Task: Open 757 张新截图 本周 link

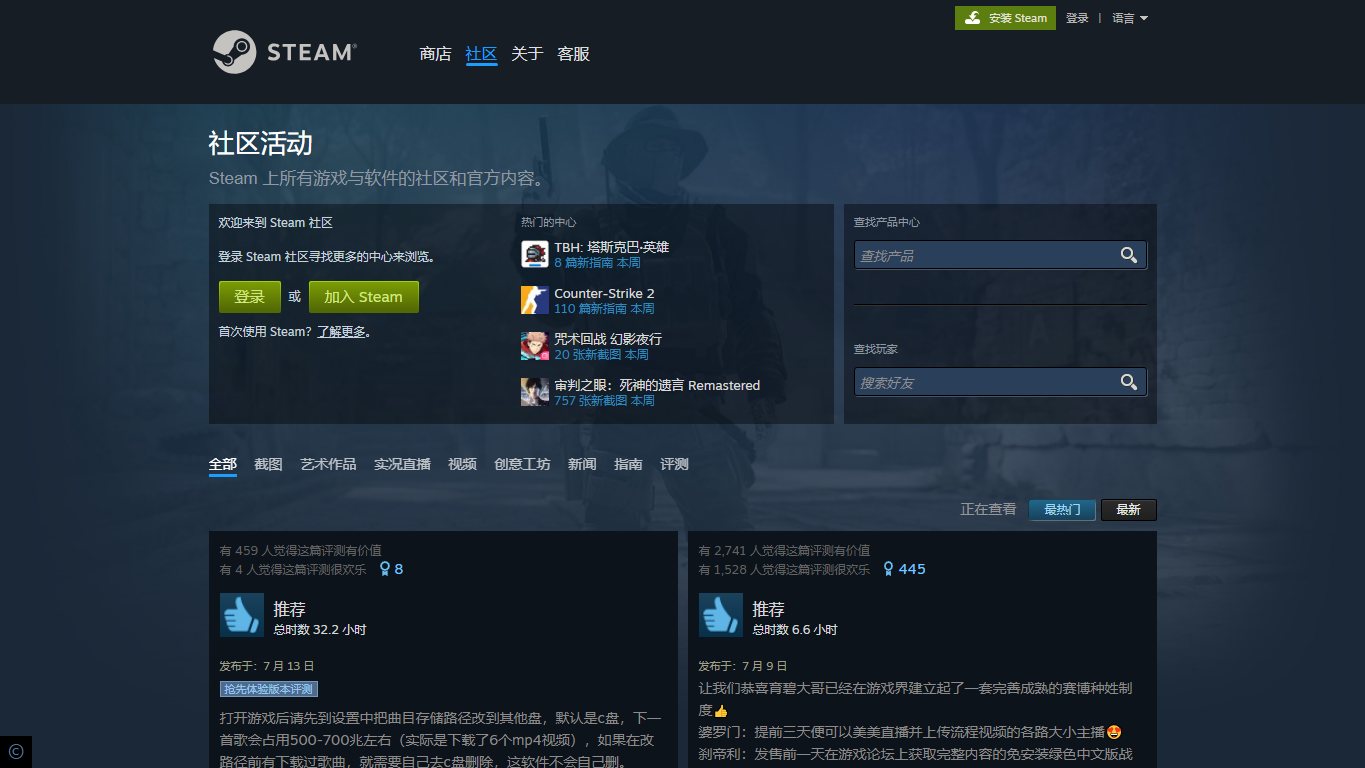Action: (x=604, y=401)
